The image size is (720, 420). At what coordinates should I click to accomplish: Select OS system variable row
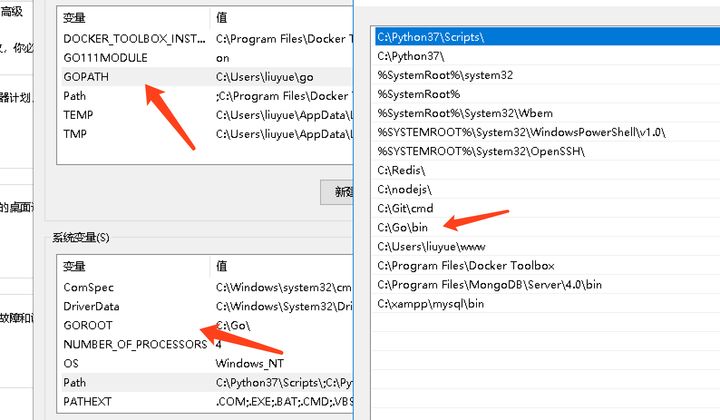[x=205, y=364]
